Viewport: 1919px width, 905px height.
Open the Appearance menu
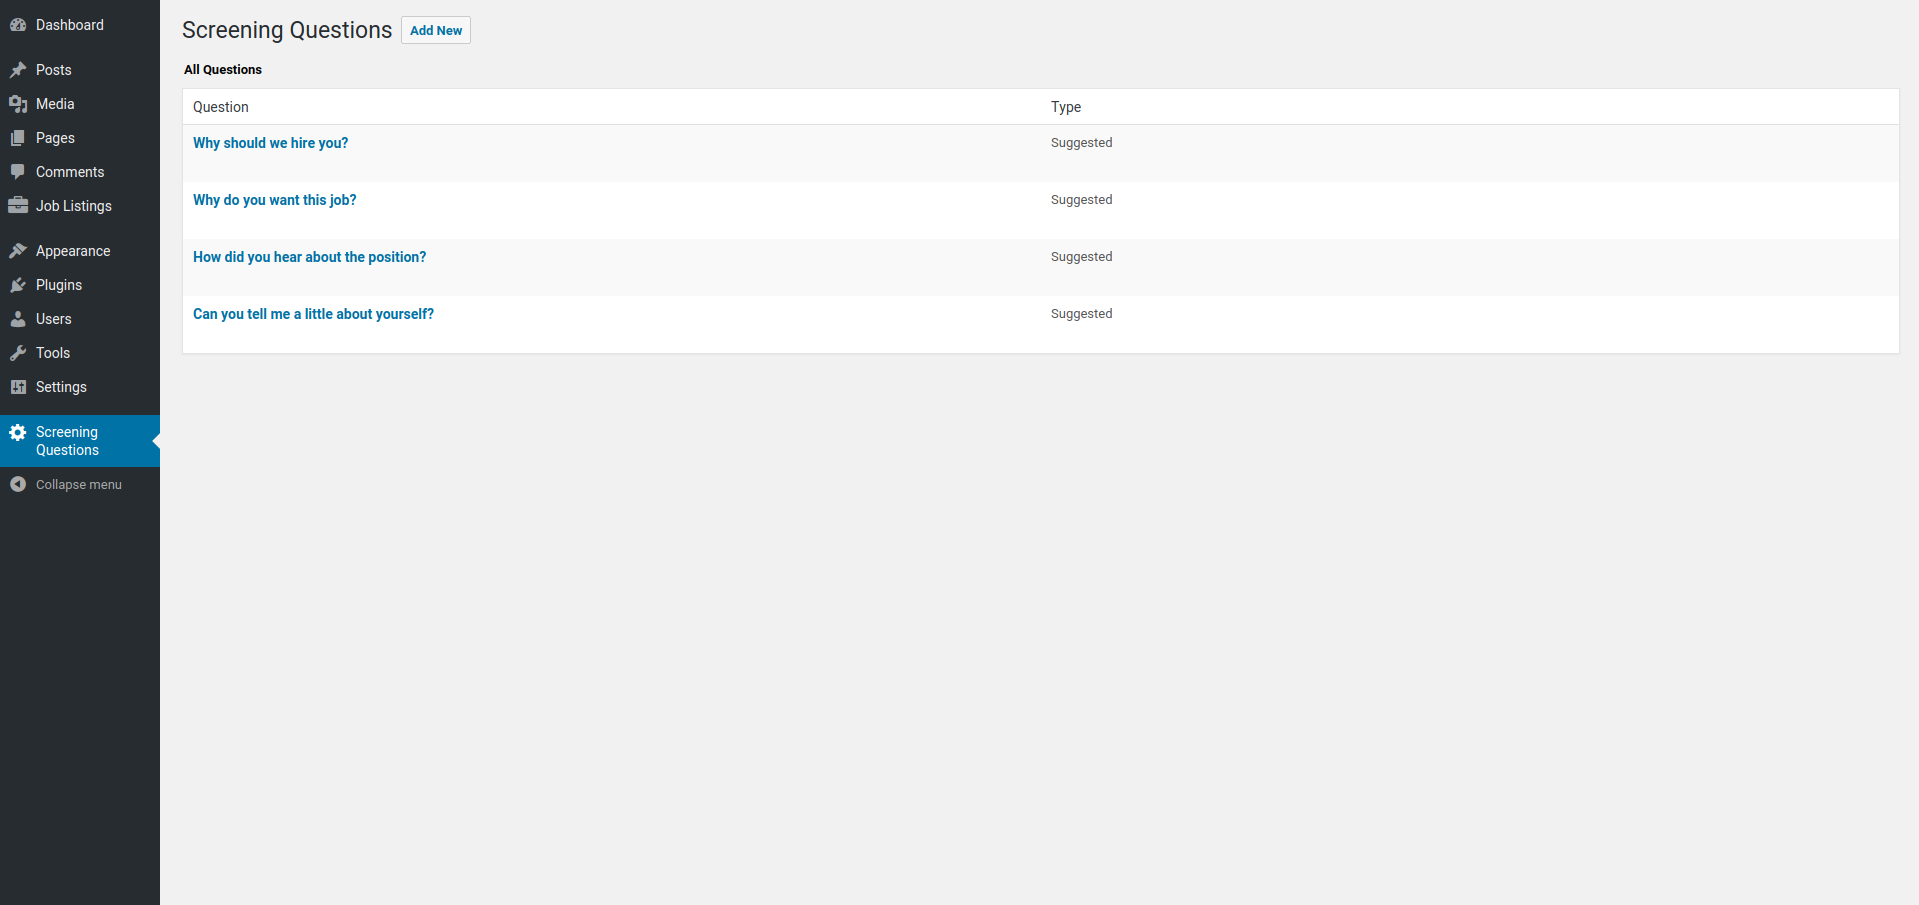[73, 251]
